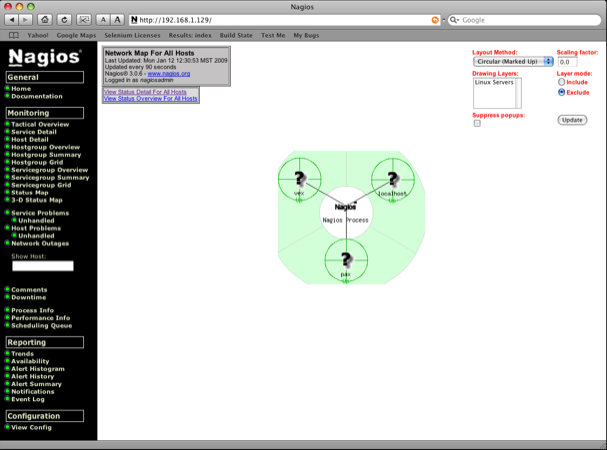This screenshot has width=607, height=450.
Task: Click the larger text size A button
Action: coord(118,20)
